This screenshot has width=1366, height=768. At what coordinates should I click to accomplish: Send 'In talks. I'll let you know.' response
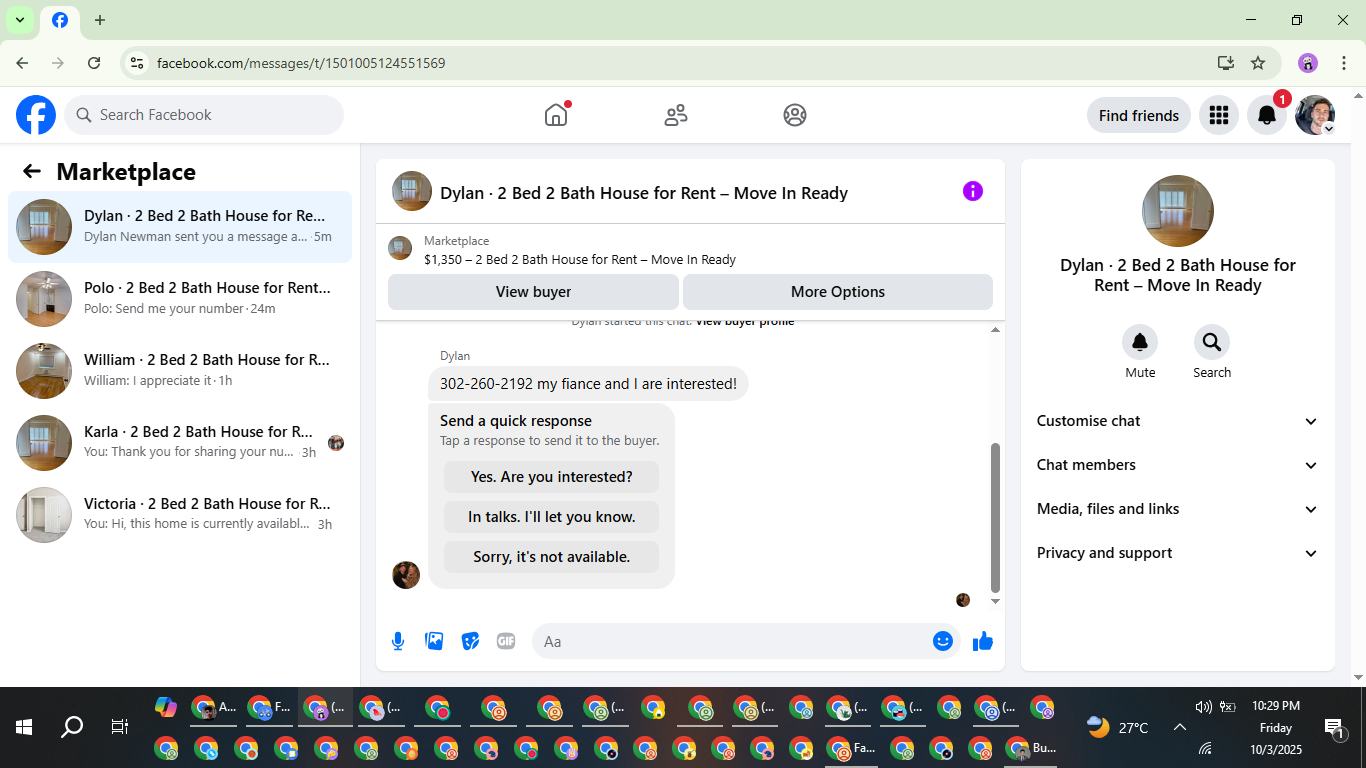pos(552,517)
